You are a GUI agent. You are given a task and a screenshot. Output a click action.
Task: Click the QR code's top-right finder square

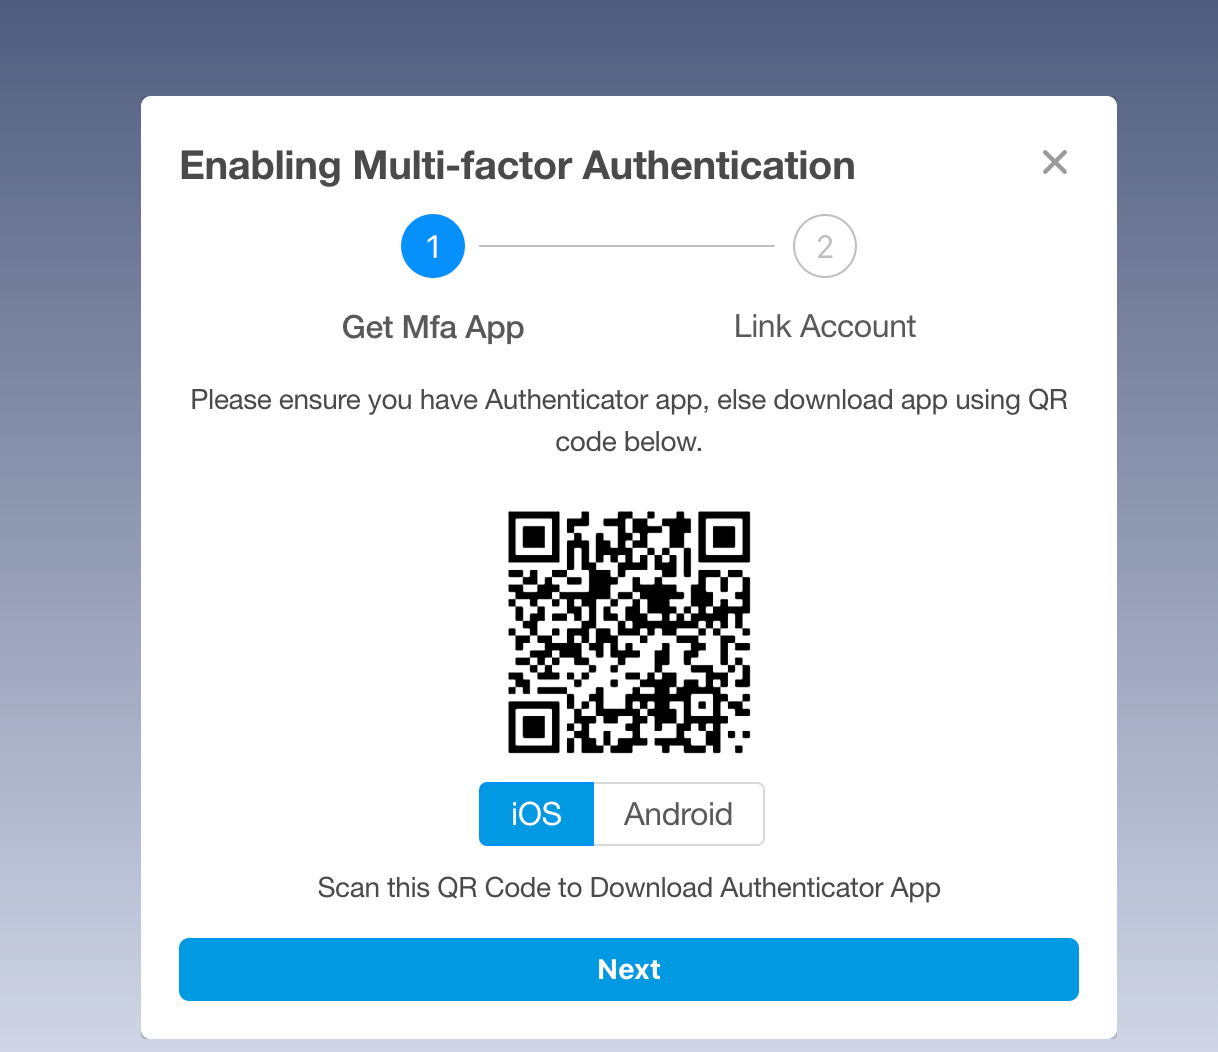(x=724, y=537)
